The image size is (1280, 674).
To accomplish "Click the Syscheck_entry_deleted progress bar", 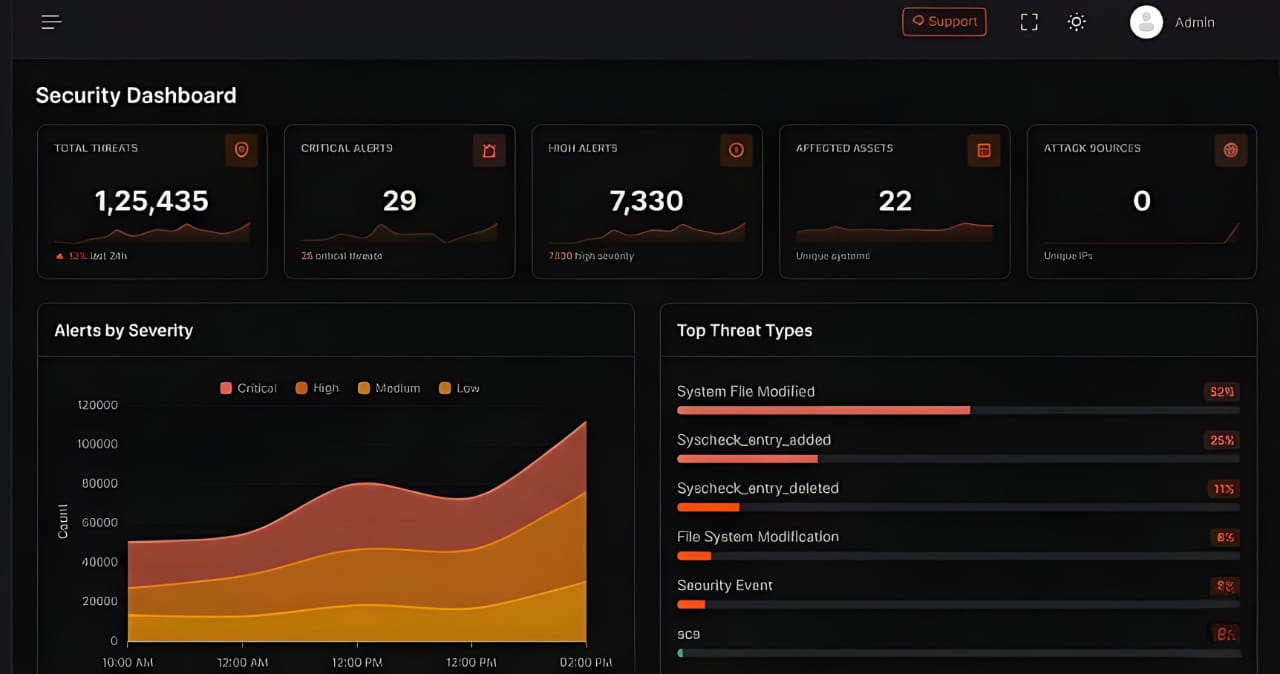I will [x=958, y=507].
